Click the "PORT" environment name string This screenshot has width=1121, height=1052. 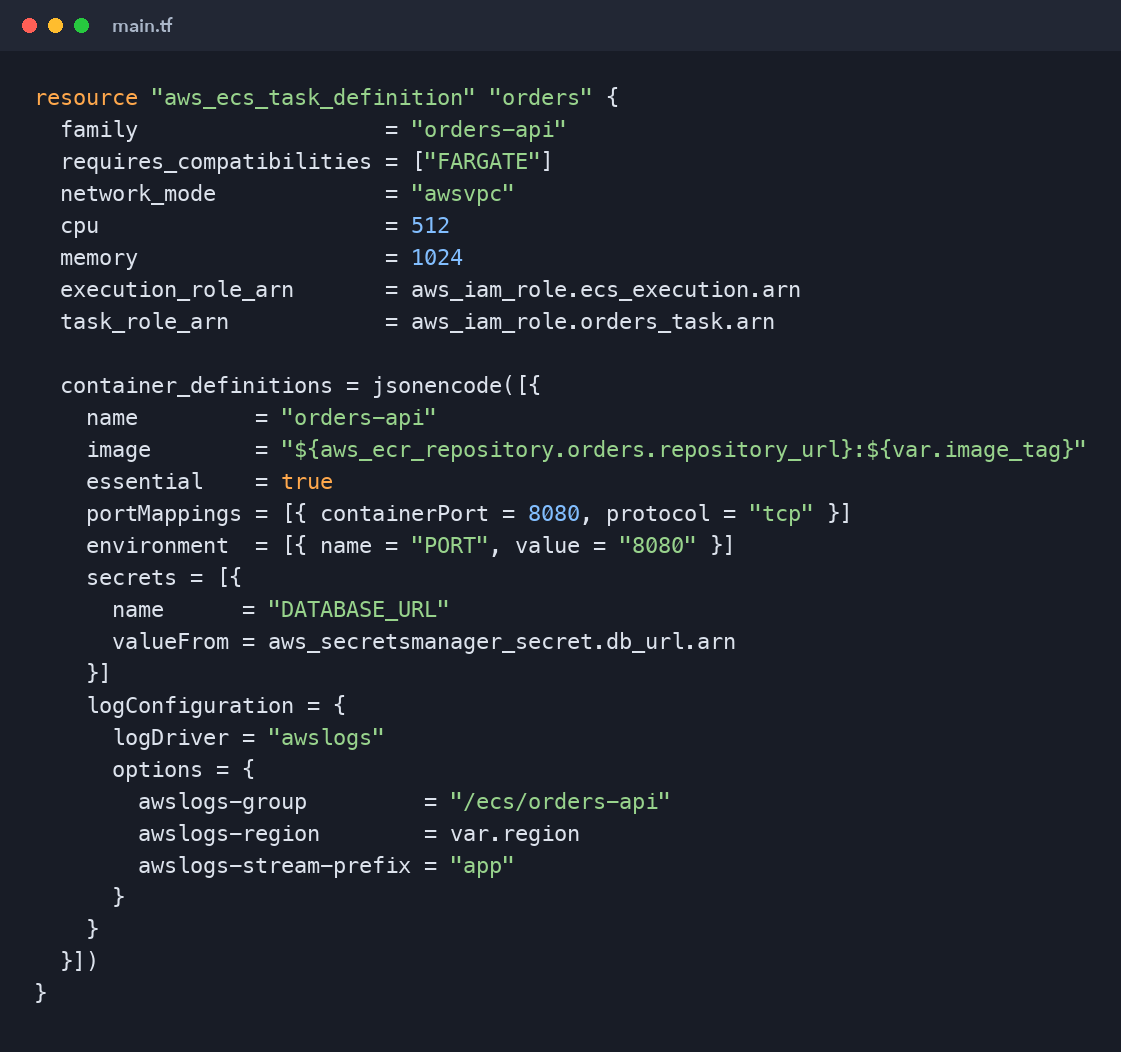tap(450, 546)
